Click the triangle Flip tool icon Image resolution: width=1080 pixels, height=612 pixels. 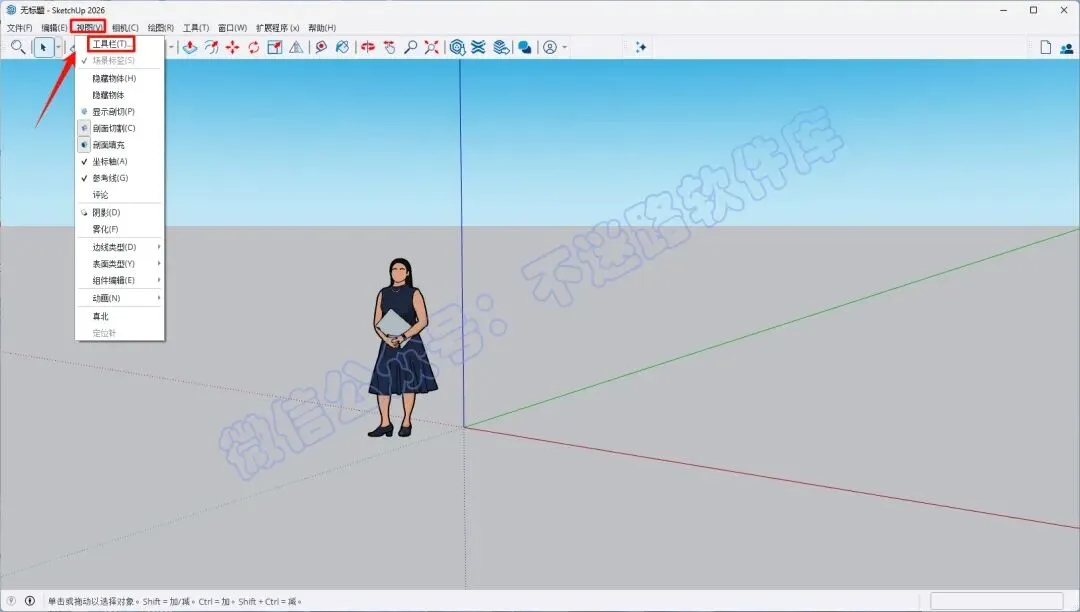[x=296, y=47]
